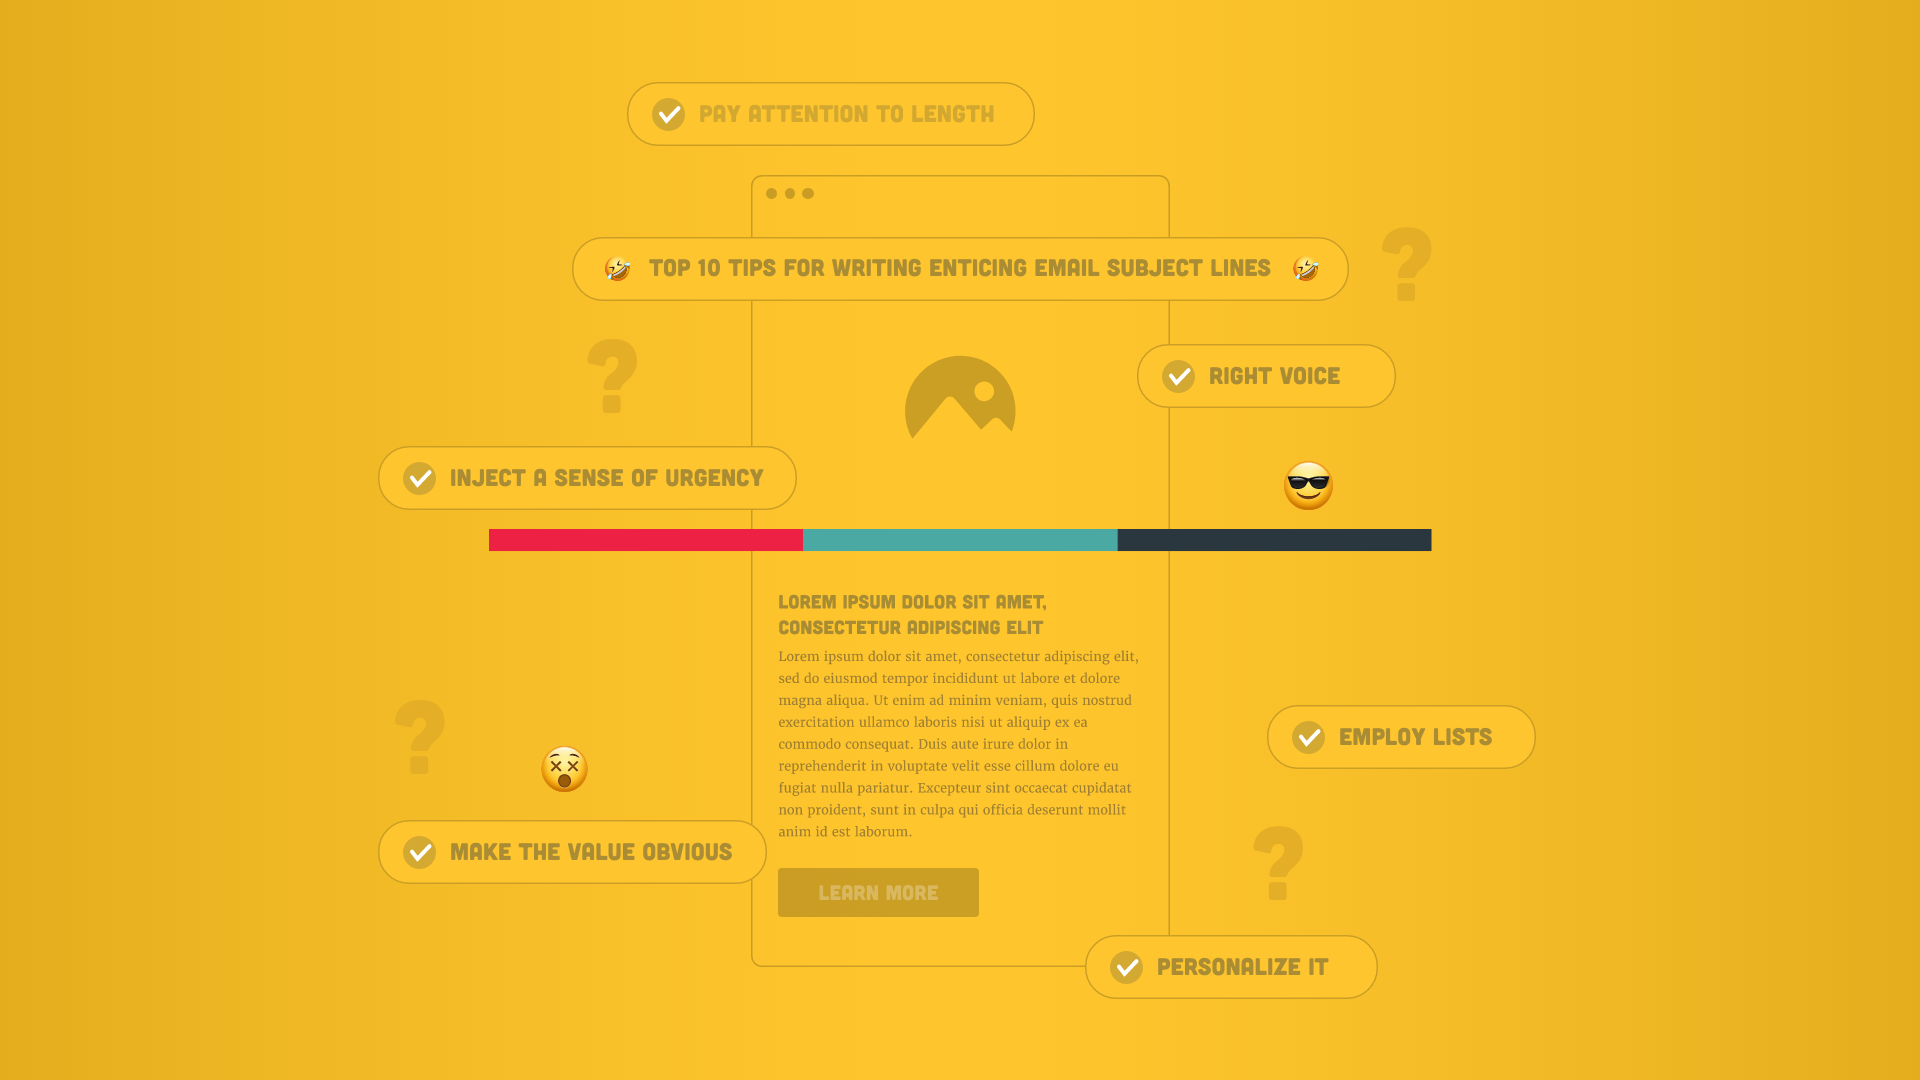Image resolution: width=1920 pixels, height=1080 pixels.
Task: Click the Lorem Ipsum body text area
Action: point(959,742)
